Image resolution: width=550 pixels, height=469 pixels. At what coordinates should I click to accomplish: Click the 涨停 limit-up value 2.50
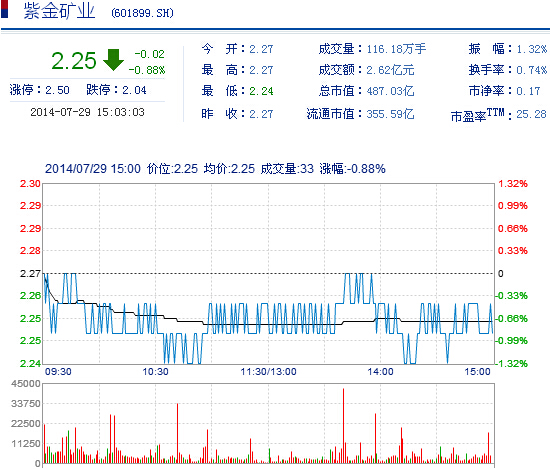(58, 90)
